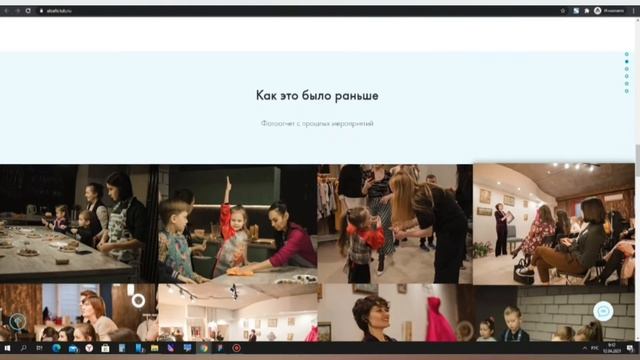Open photo of girl raising her hand
Screen dimensions: 640x360
(x=238, y=224)
